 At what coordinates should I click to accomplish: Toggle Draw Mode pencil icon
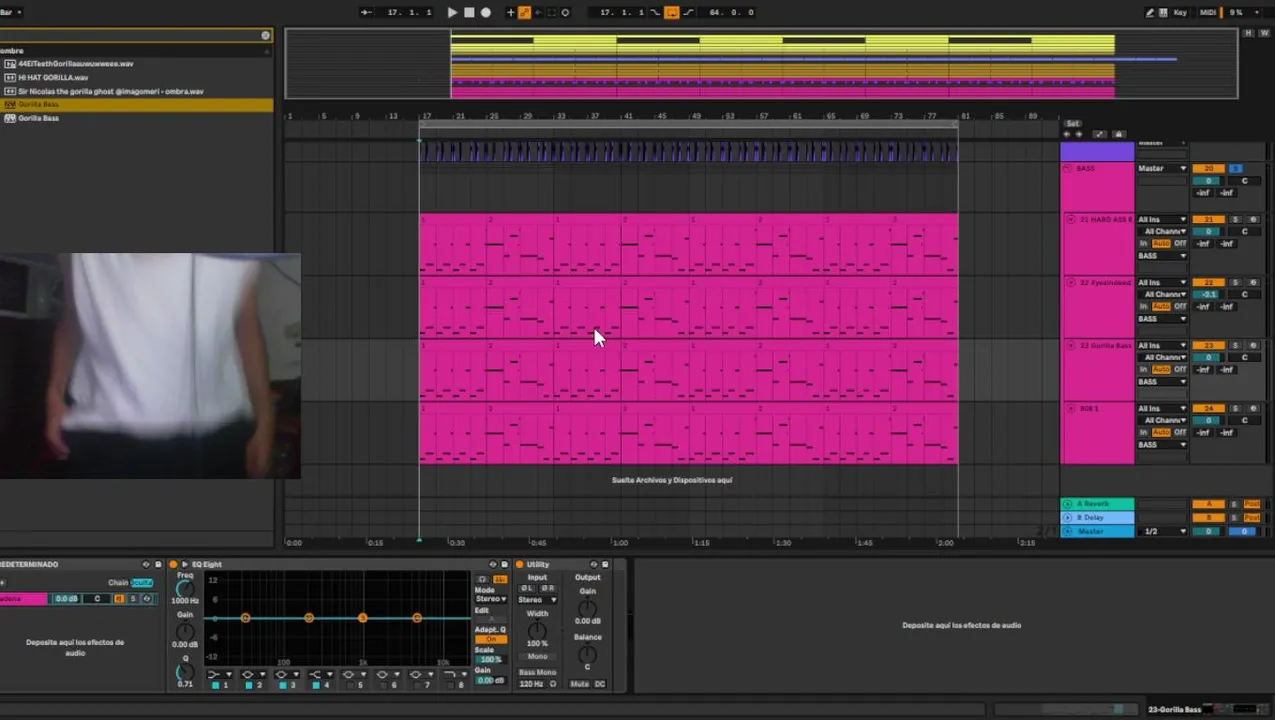click(x=1150, y=12)
